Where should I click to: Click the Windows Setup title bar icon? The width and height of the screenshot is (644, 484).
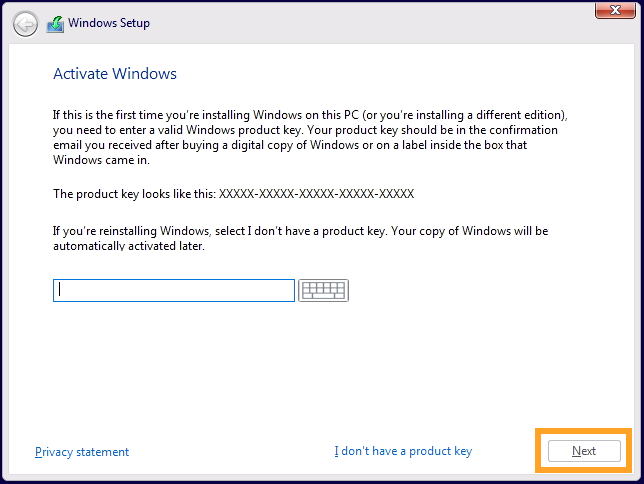coord(55,23)
